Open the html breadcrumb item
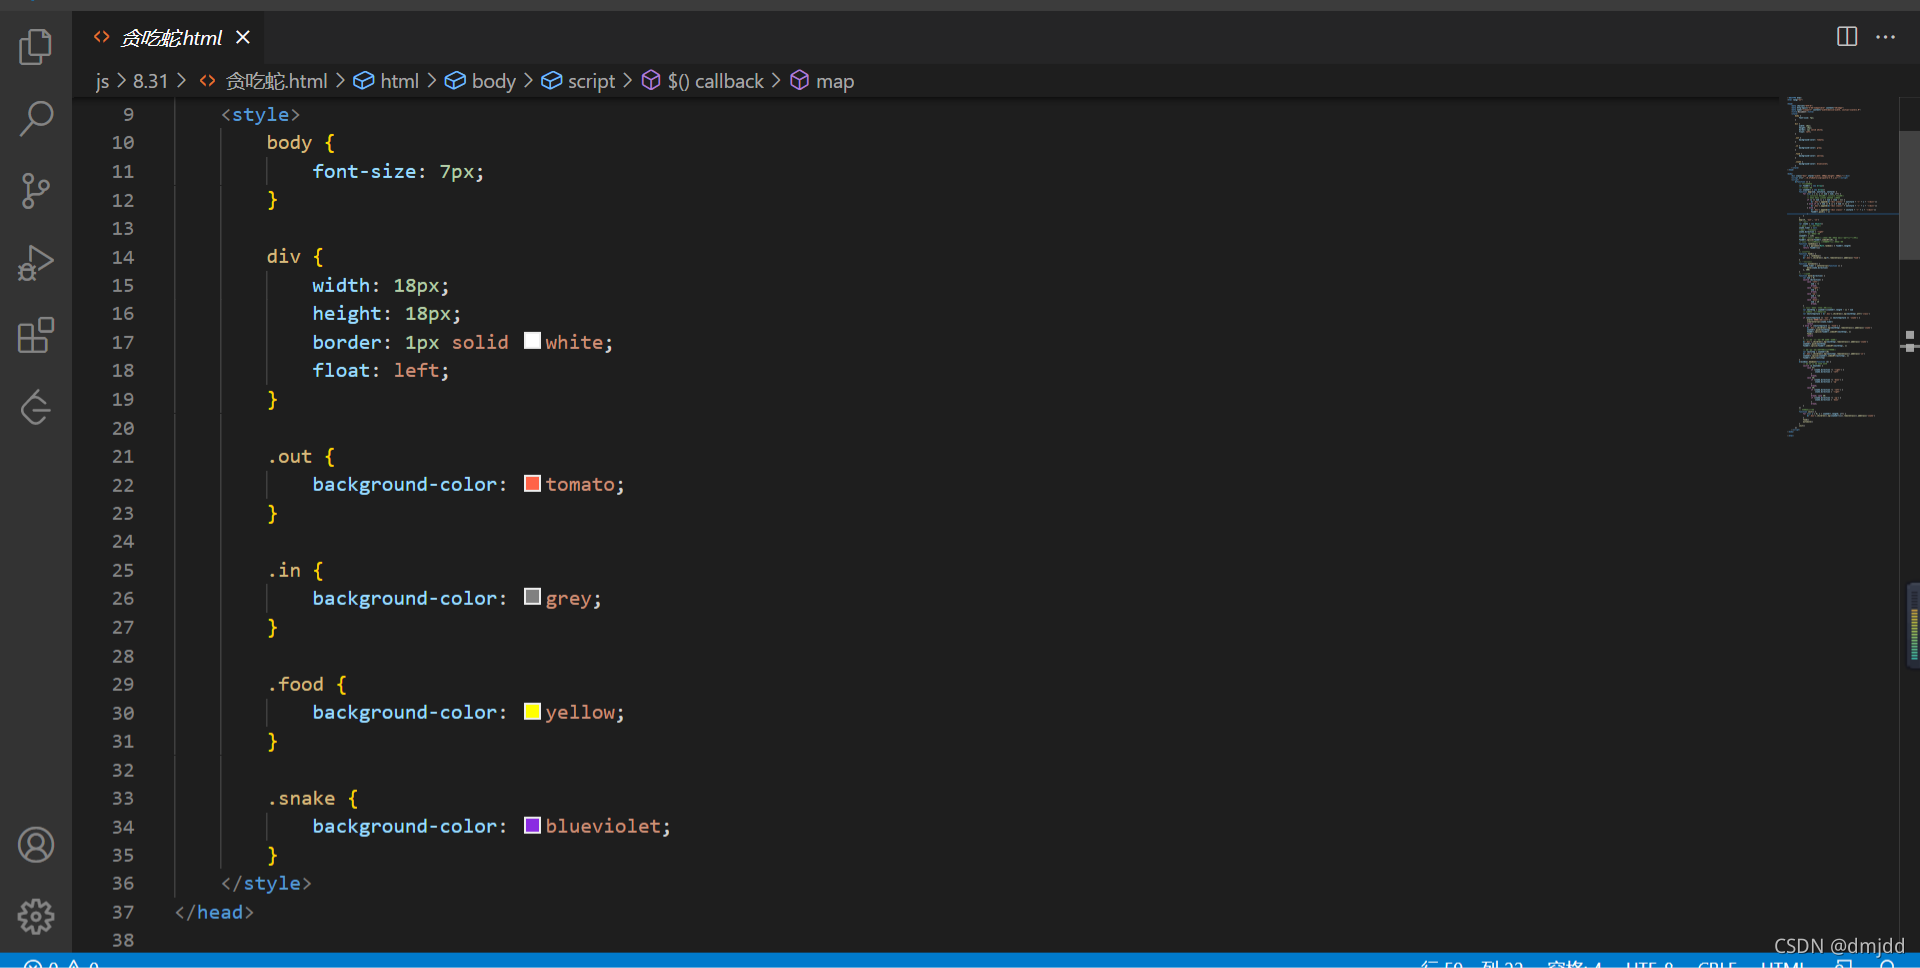1920x968 pixels. (x=399, y=81)
